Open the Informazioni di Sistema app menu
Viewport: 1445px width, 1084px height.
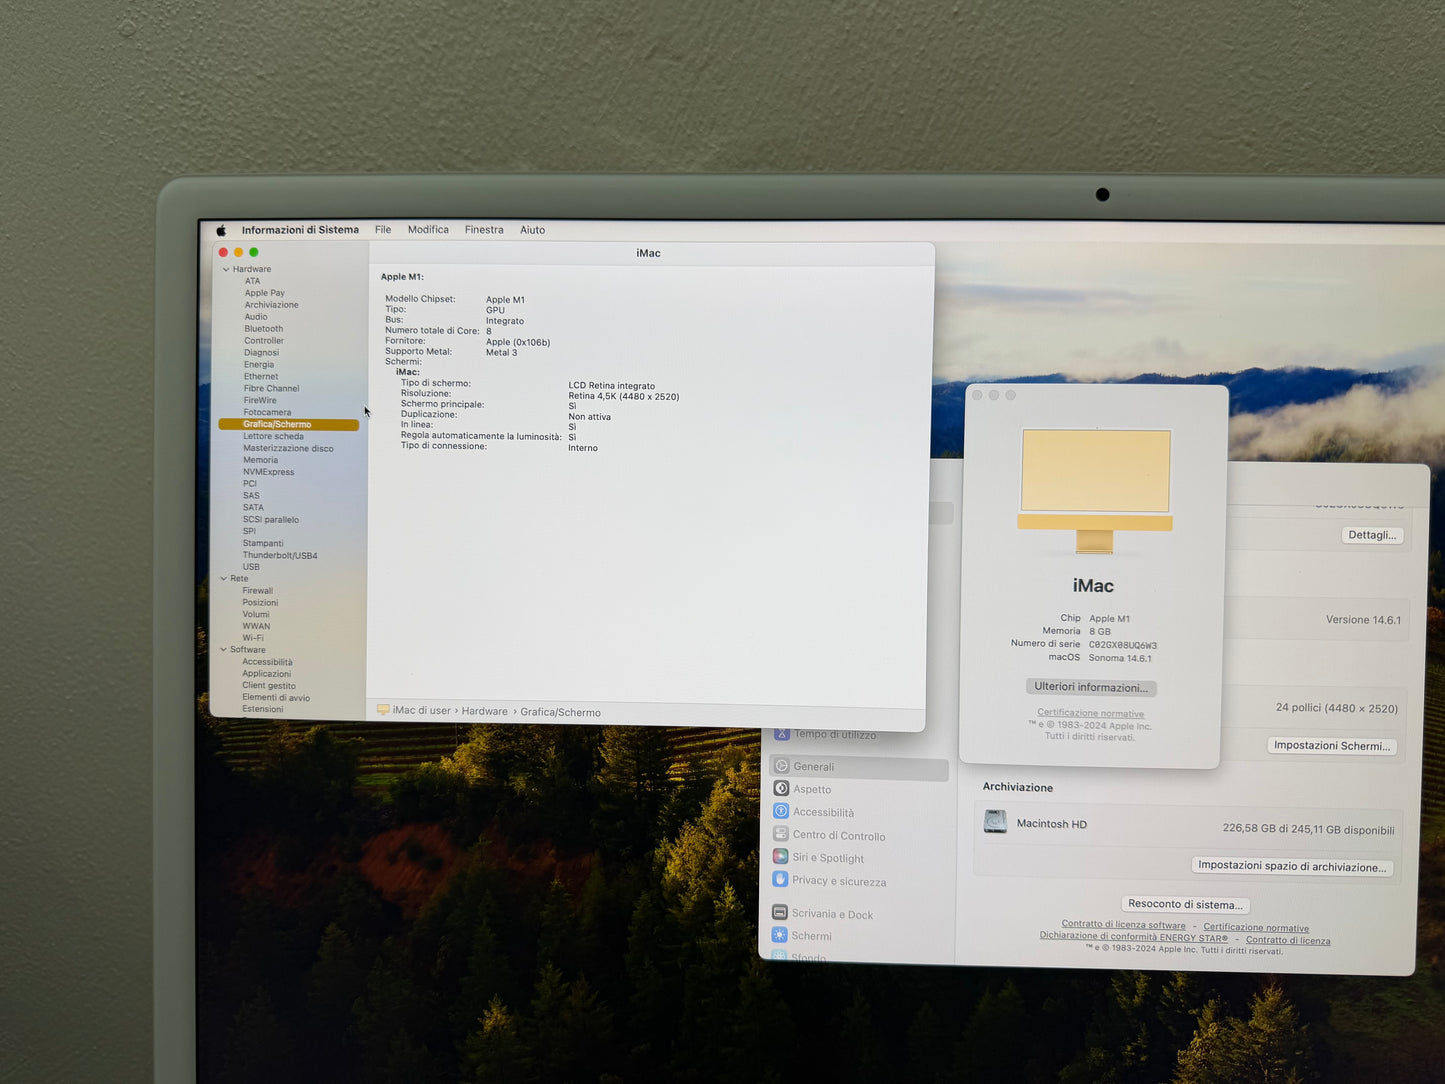pos(300,230)
